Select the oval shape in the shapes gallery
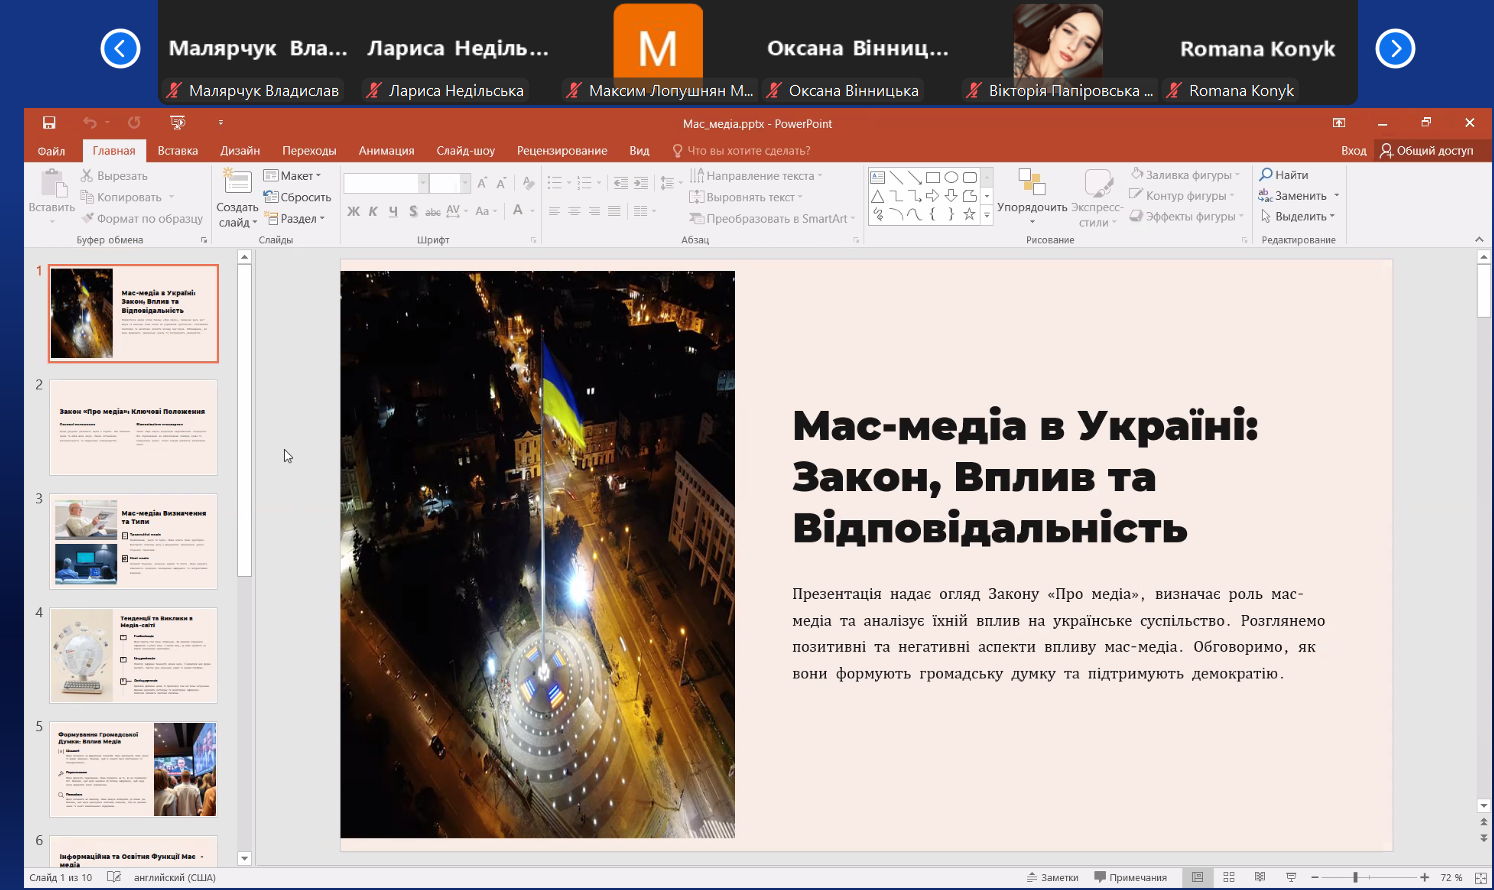Screen dimensions: 1494x890 tap(951, 177)
